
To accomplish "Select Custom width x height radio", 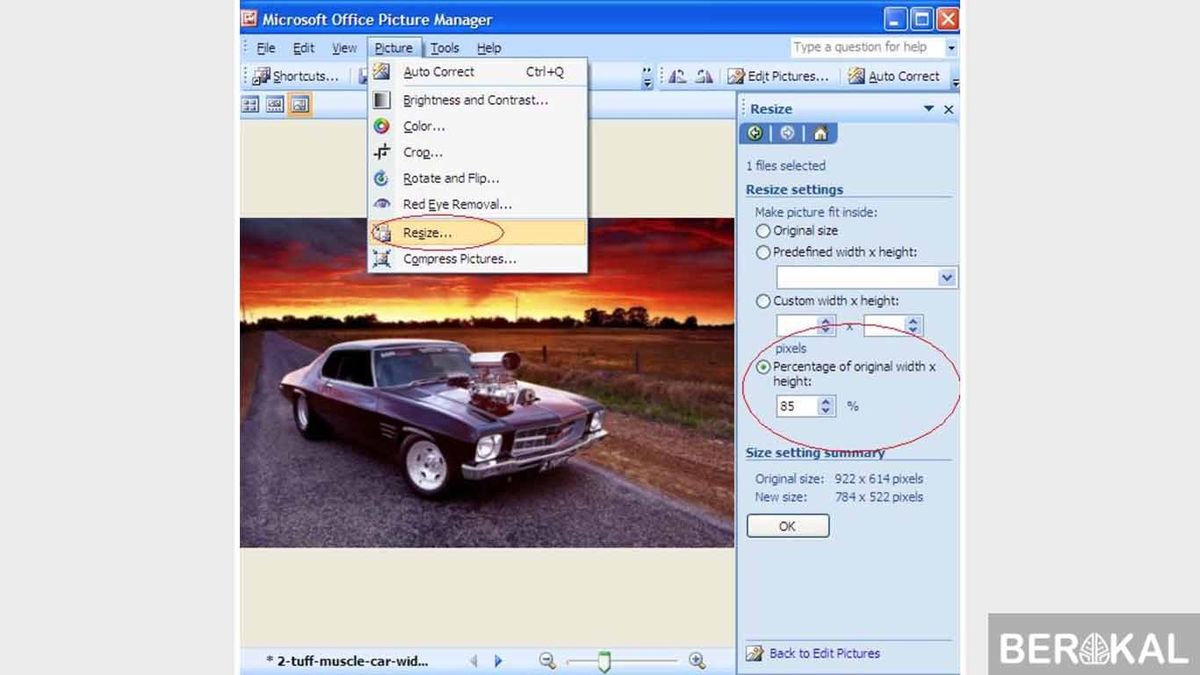I will [x=764, y=301].
